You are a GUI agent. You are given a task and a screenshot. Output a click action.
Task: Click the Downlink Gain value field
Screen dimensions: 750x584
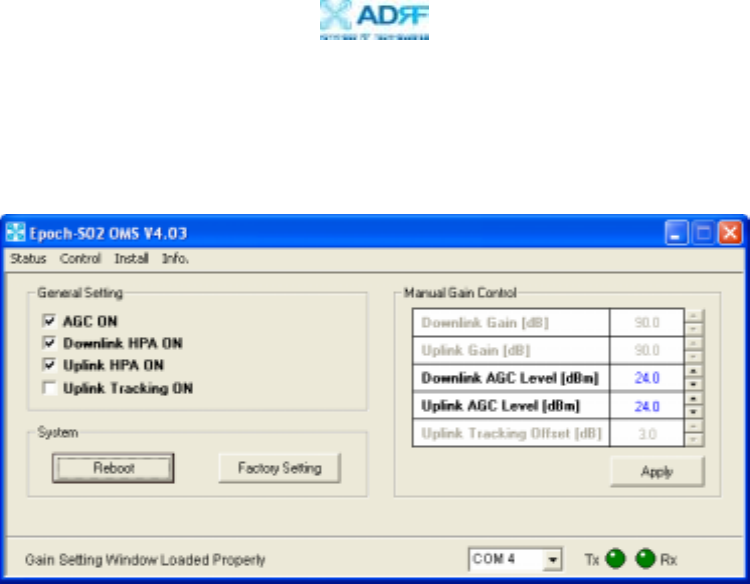pos(647,323)
